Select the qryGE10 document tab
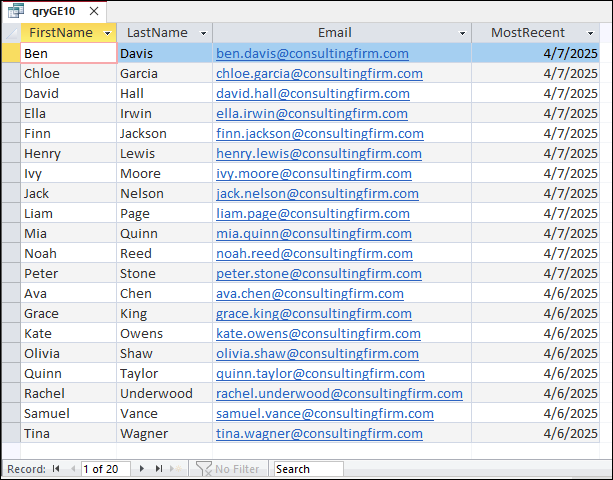This screenshot has height=480, width=613. 54,11
